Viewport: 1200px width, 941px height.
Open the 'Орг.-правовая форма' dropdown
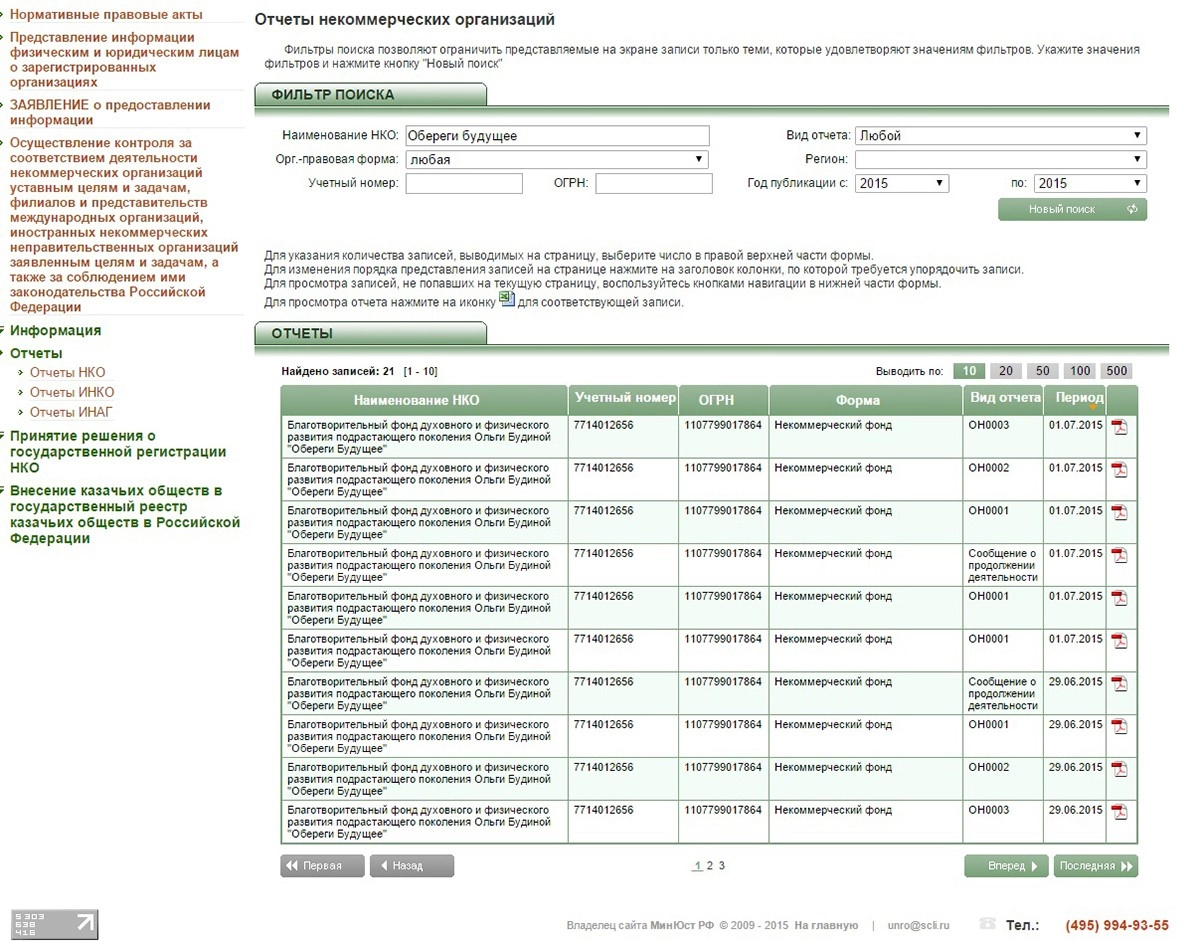pyautogui.click(x=556, y=160)
